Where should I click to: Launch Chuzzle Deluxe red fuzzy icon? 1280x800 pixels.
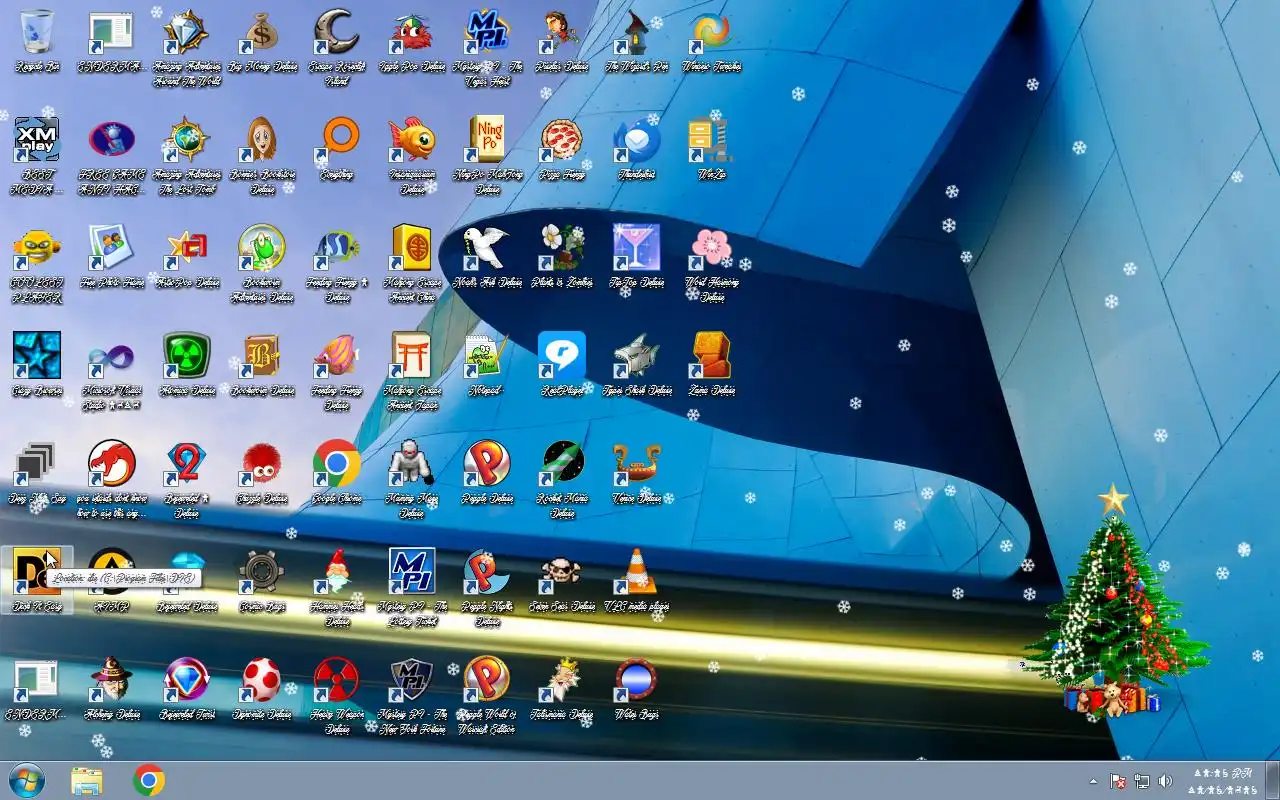262,464
